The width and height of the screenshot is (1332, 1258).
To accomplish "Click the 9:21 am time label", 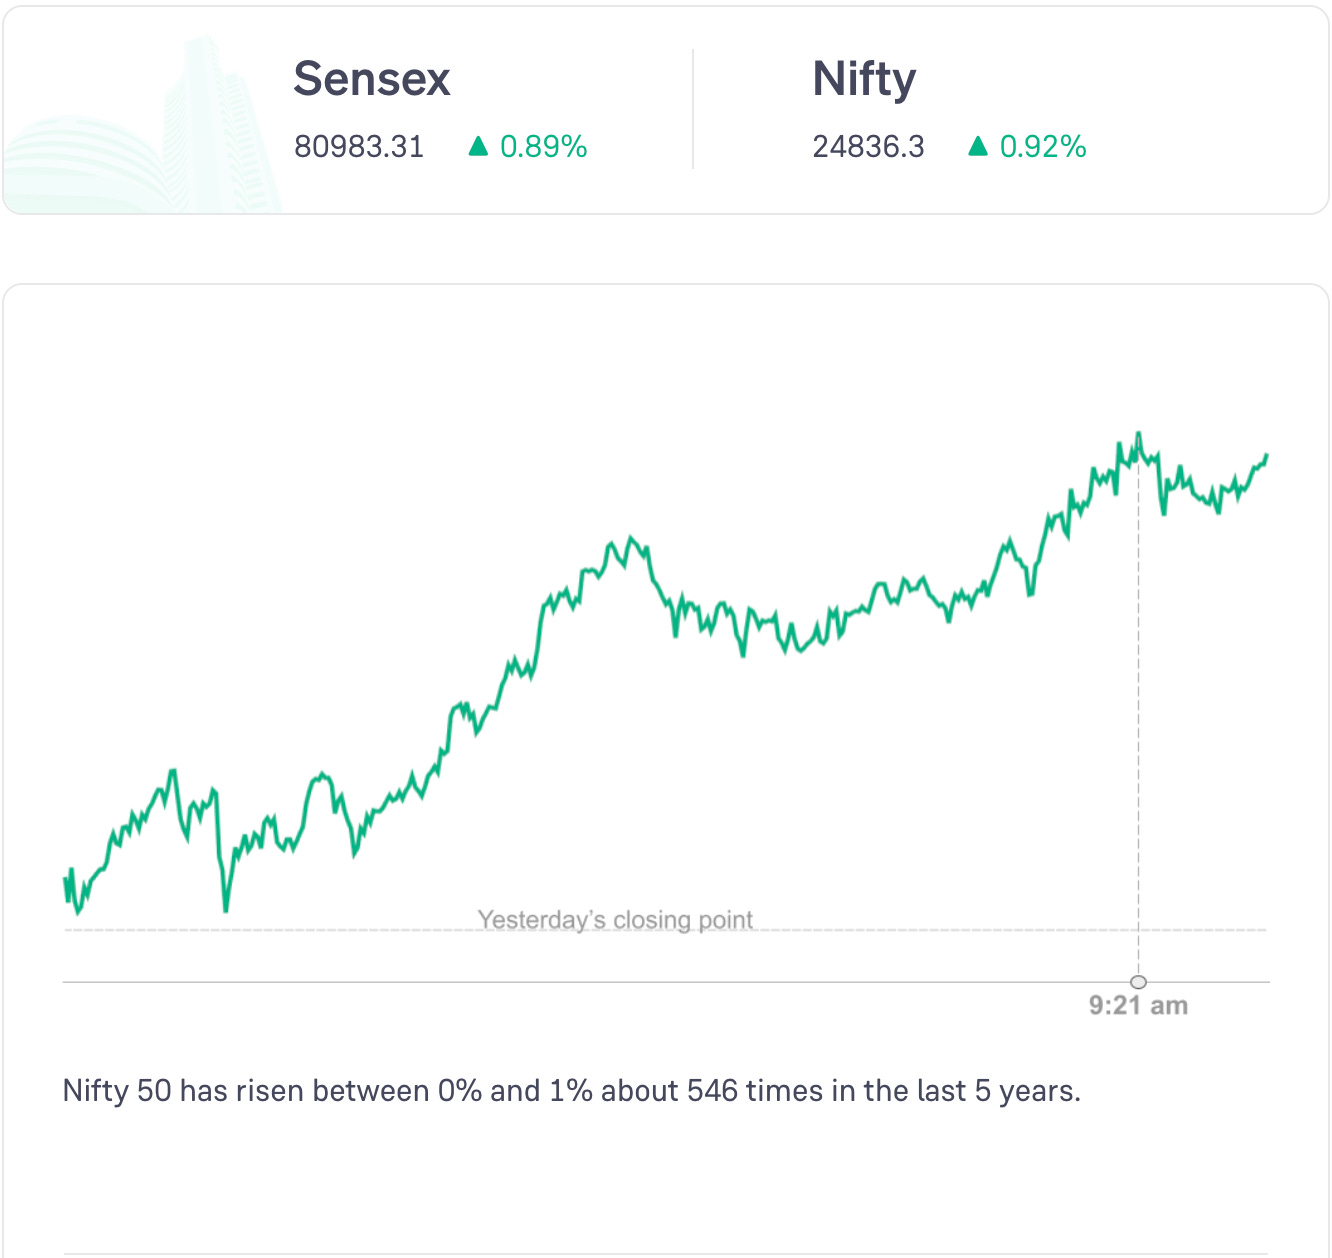I will pyautogui.click(x=1138, y=1006).
